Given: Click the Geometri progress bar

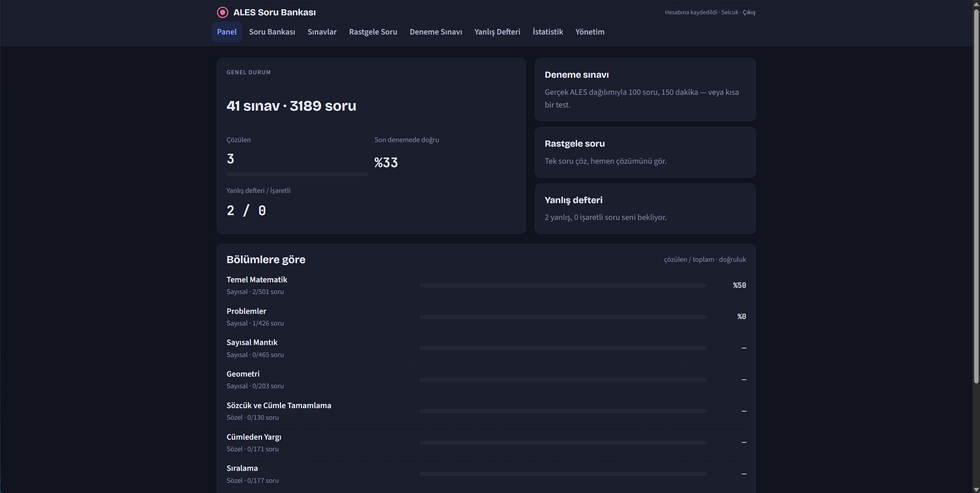Looking at the screenshot, I should click(563, 379).
